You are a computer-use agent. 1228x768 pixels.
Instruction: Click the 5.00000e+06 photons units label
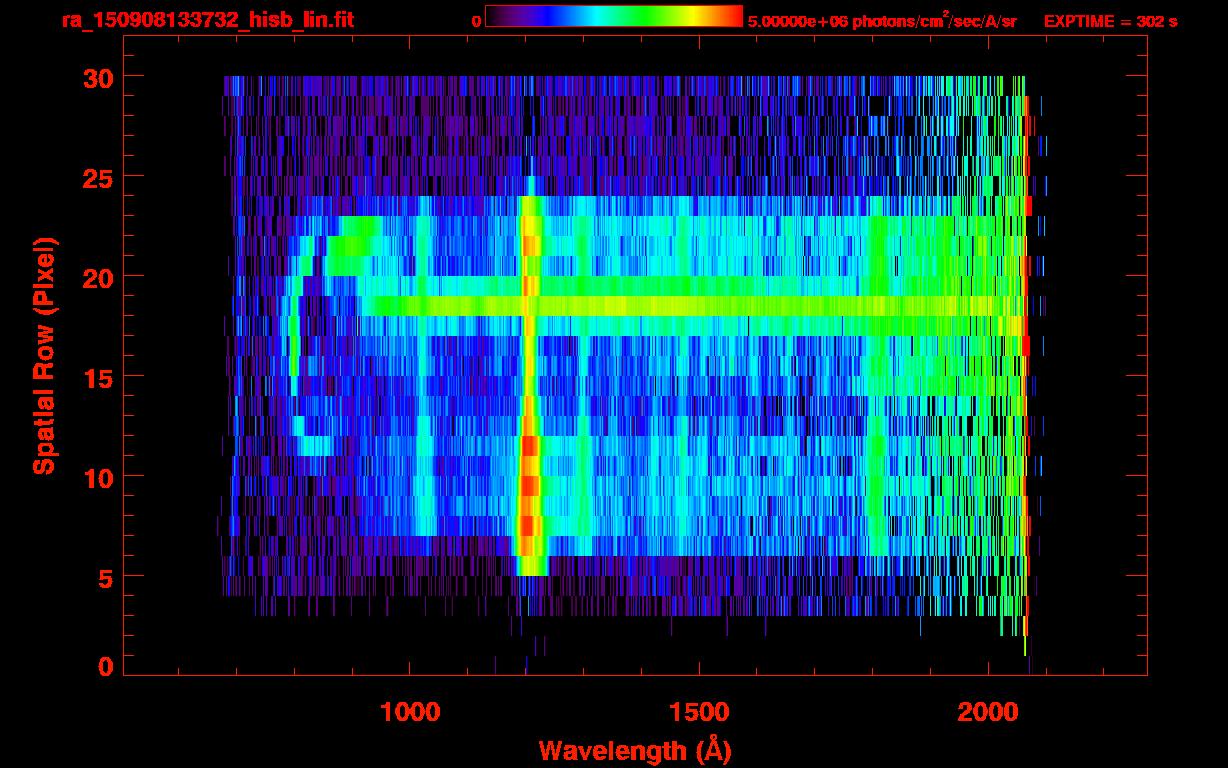click(x=882, y=21)
